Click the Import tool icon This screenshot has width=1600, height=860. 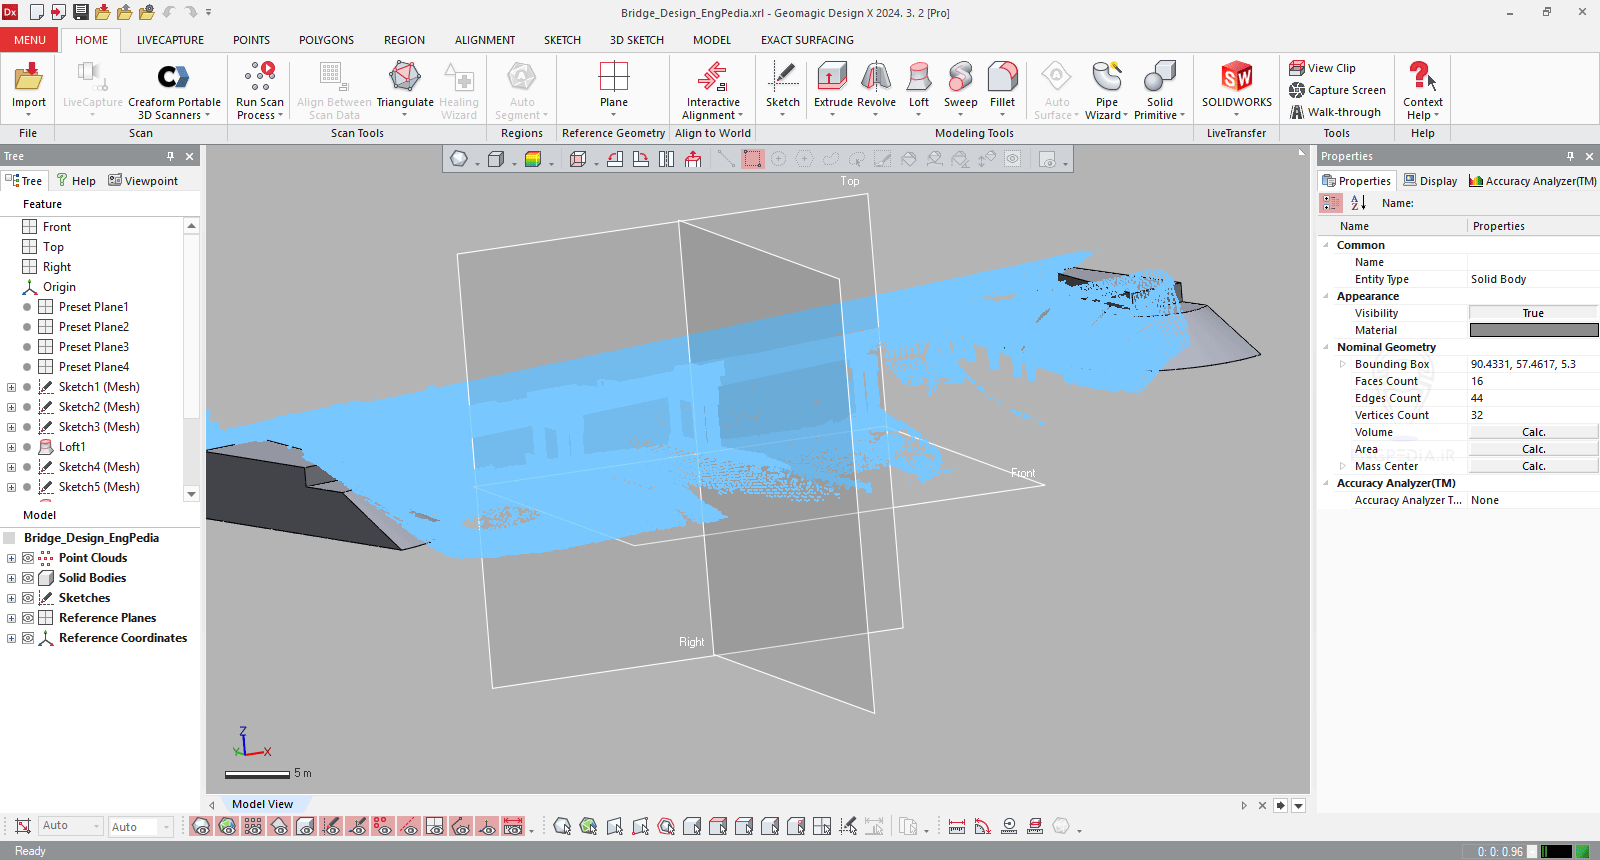click(x=29, y=78)
